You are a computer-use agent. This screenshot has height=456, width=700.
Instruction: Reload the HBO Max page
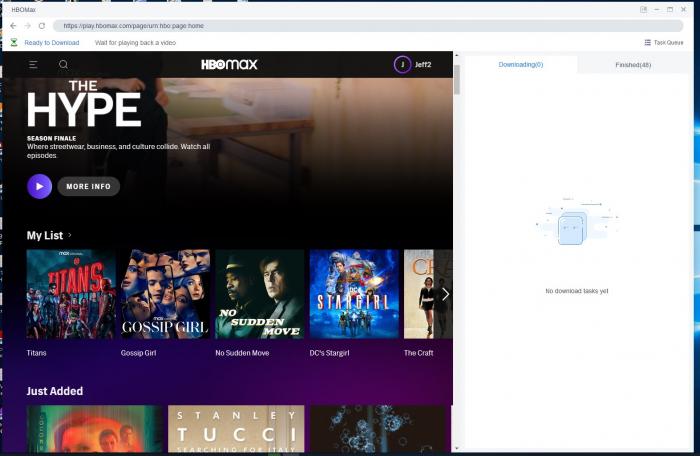42,26
